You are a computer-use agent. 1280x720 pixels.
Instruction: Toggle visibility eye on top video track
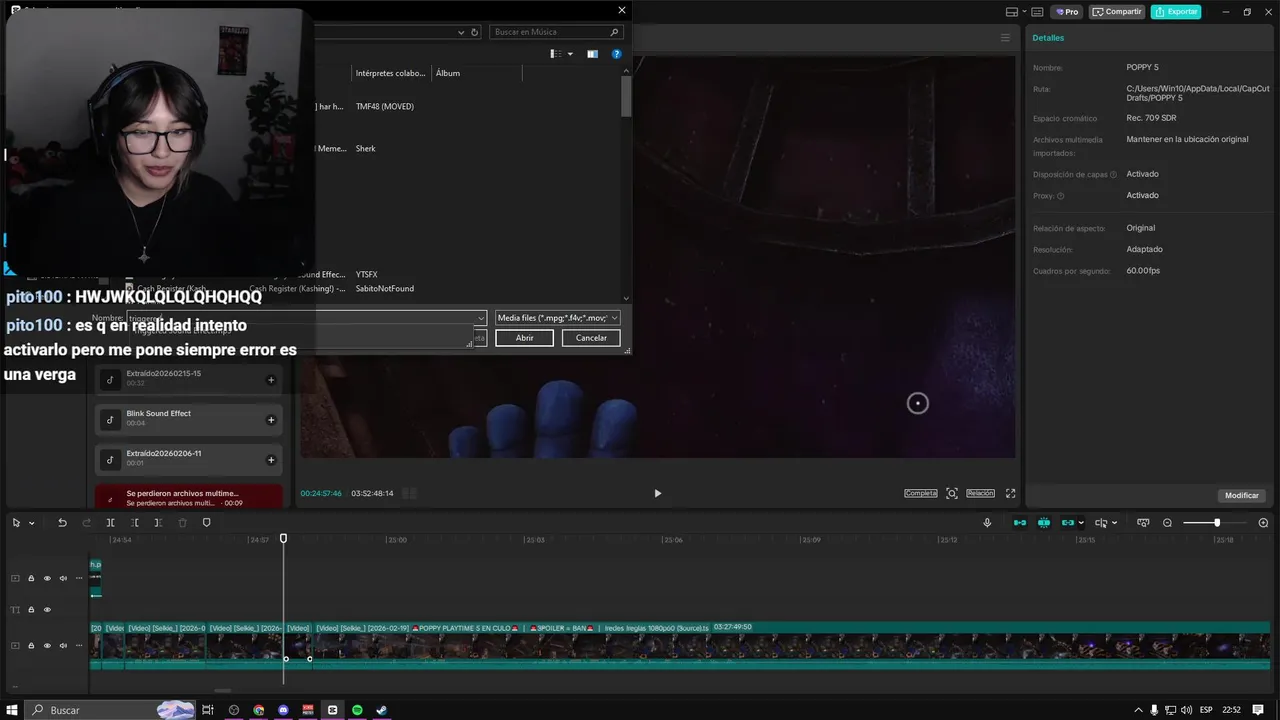coord(47,578)
